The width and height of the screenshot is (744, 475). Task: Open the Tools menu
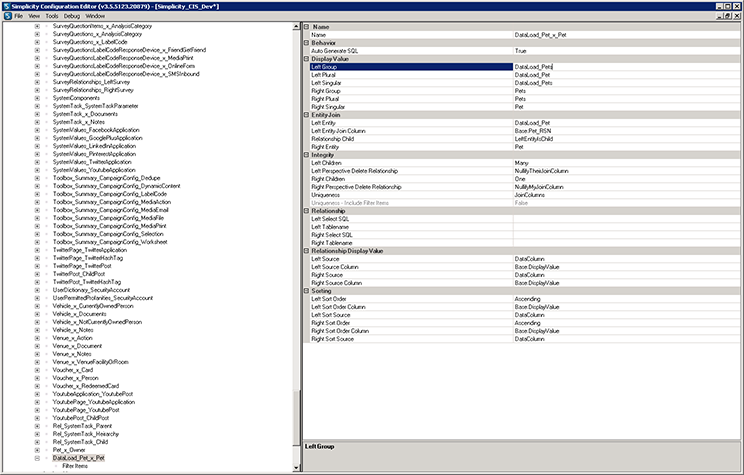pyautogui.click(x=51, y=16)
